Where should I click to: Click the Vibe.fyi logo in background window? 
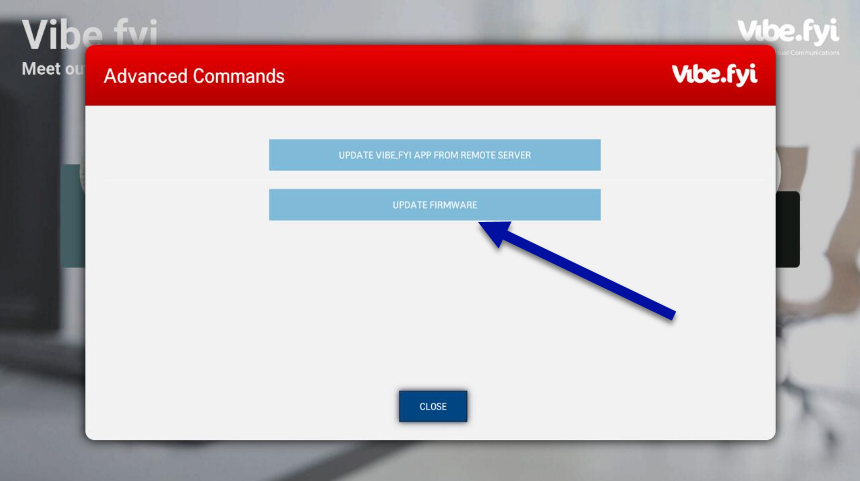click(788, 32)
